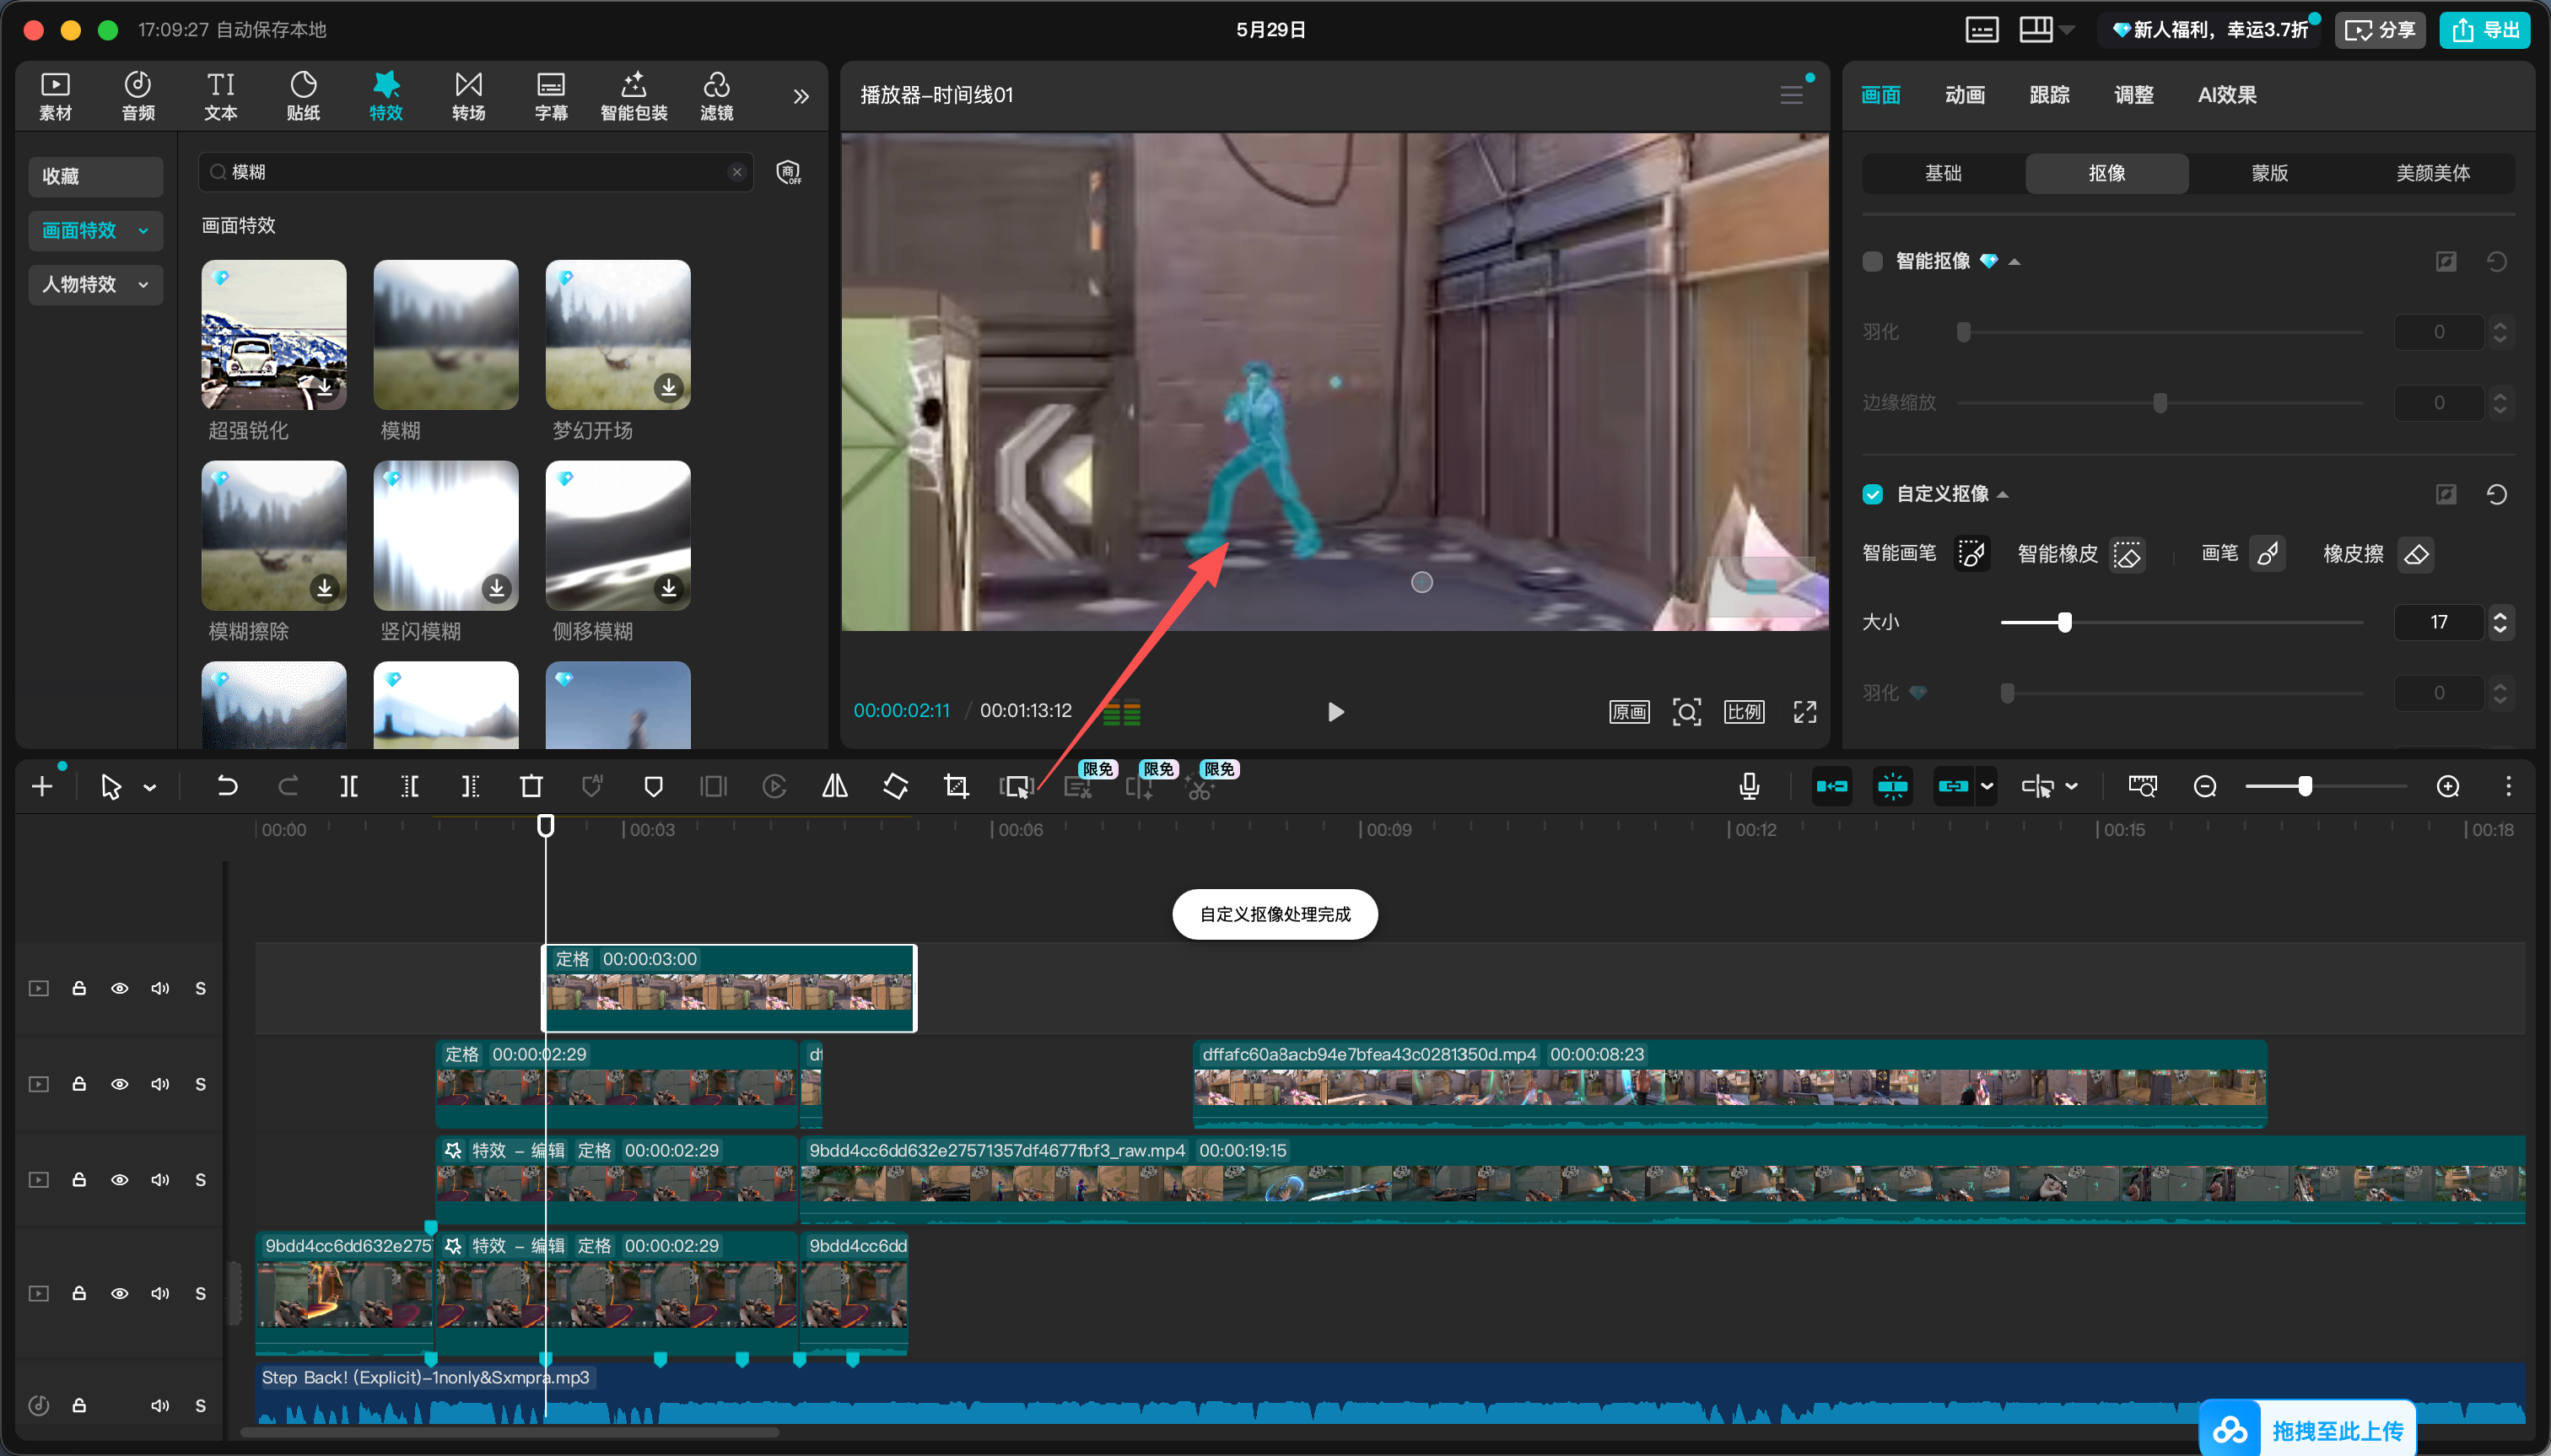
Task: Click the mirror flip icon
Action: click(x=835, y=787)
